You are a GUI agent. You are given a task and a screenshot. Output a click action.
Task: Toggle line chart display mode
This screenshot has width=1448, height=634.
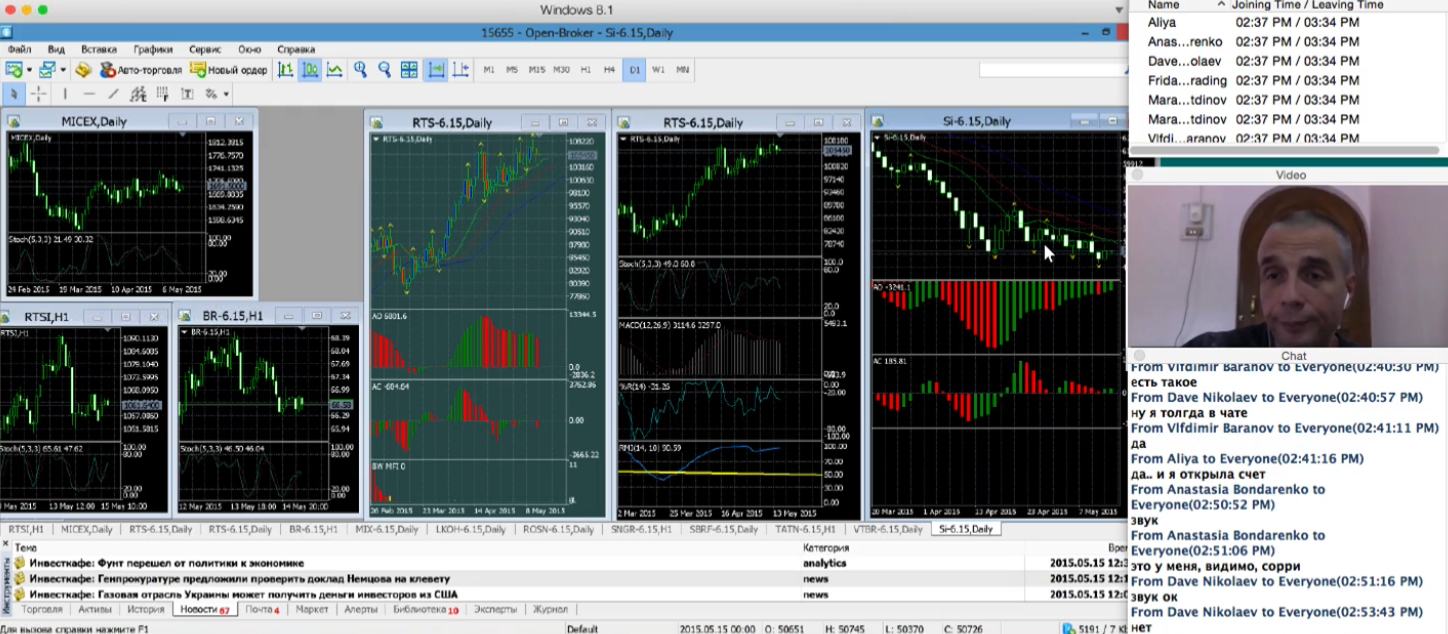point(335,70)
